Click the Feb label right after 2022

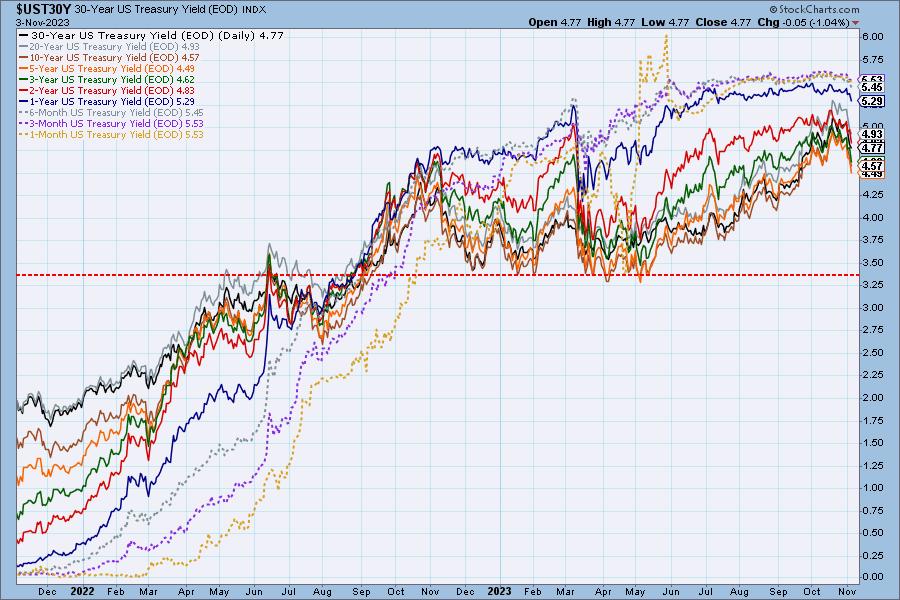(115, 591)
